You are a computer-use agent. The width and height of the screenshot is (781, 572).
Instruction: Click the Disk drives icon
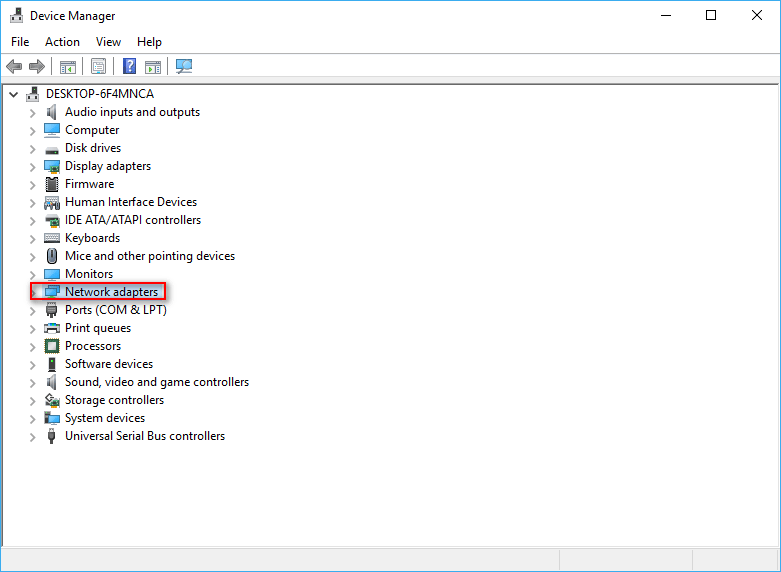pos(52,149)
